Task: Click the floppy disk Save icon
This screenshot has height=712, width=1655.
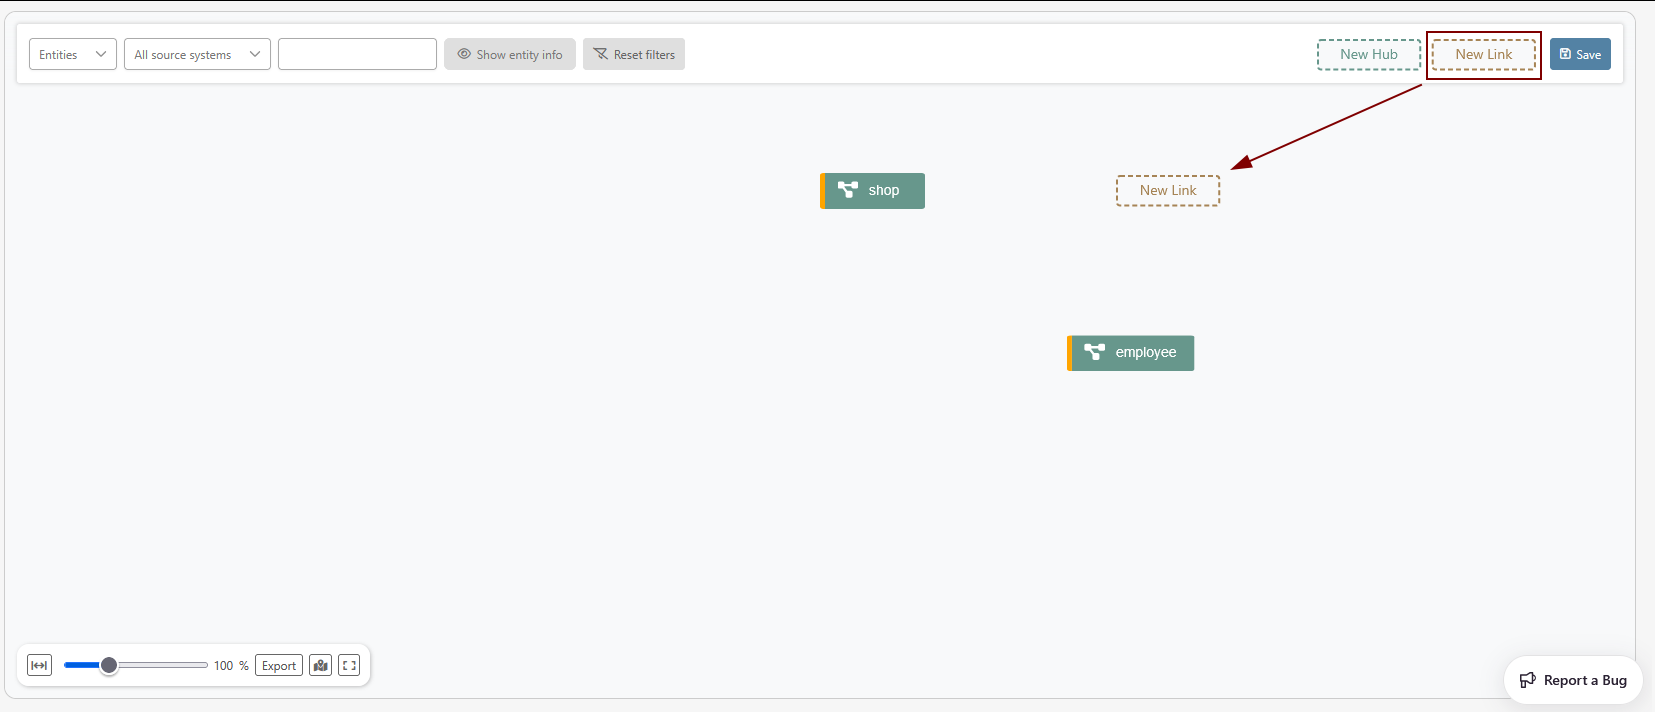Action: (x=1566, y=54)
